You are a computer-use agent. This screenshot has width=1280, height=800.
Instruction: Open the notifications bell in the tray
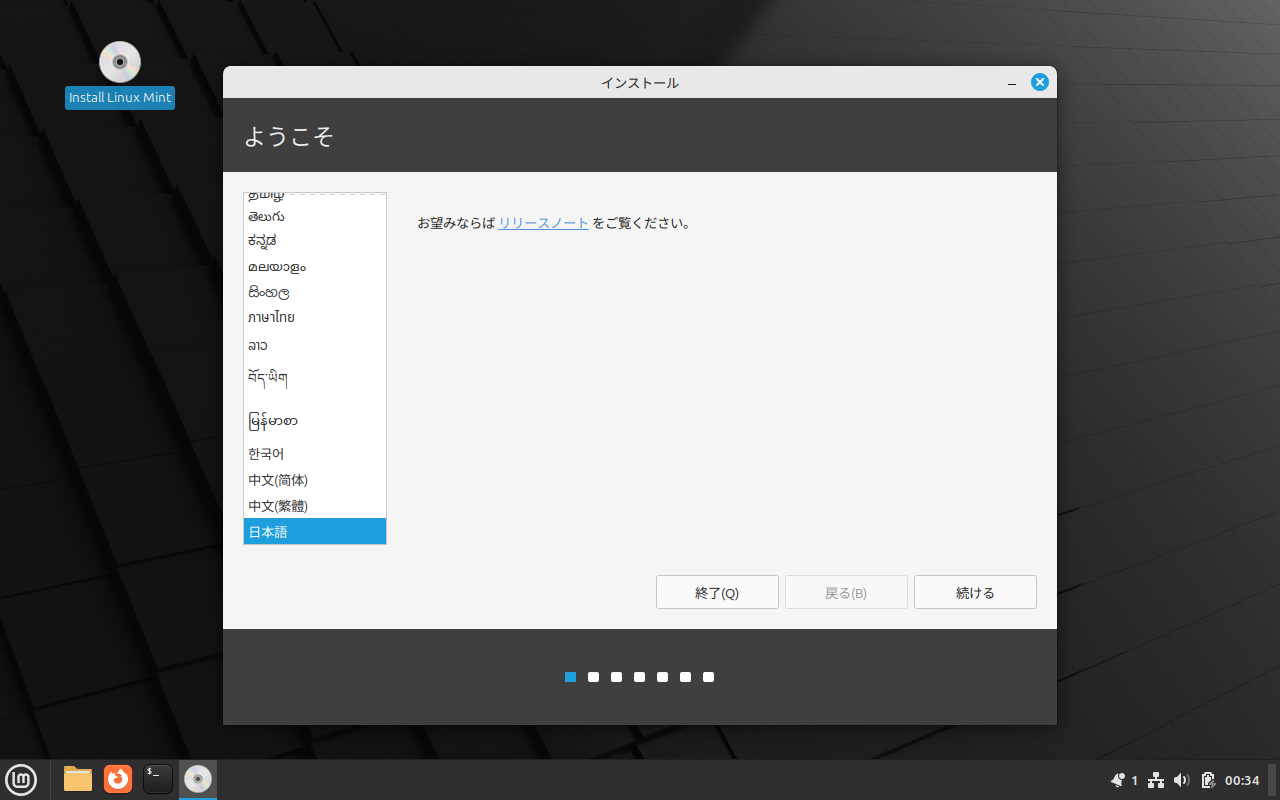[1118, 780]
